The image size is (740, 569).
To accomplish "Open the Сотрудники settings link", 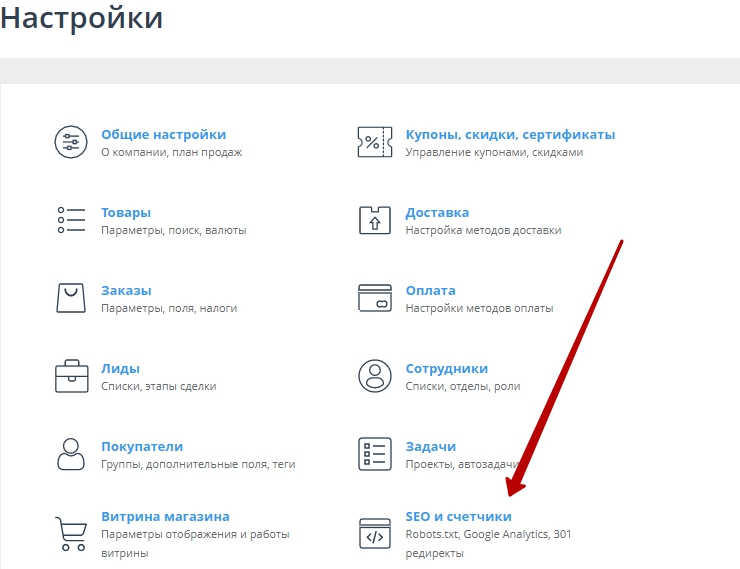I will (x=446, y=368).
